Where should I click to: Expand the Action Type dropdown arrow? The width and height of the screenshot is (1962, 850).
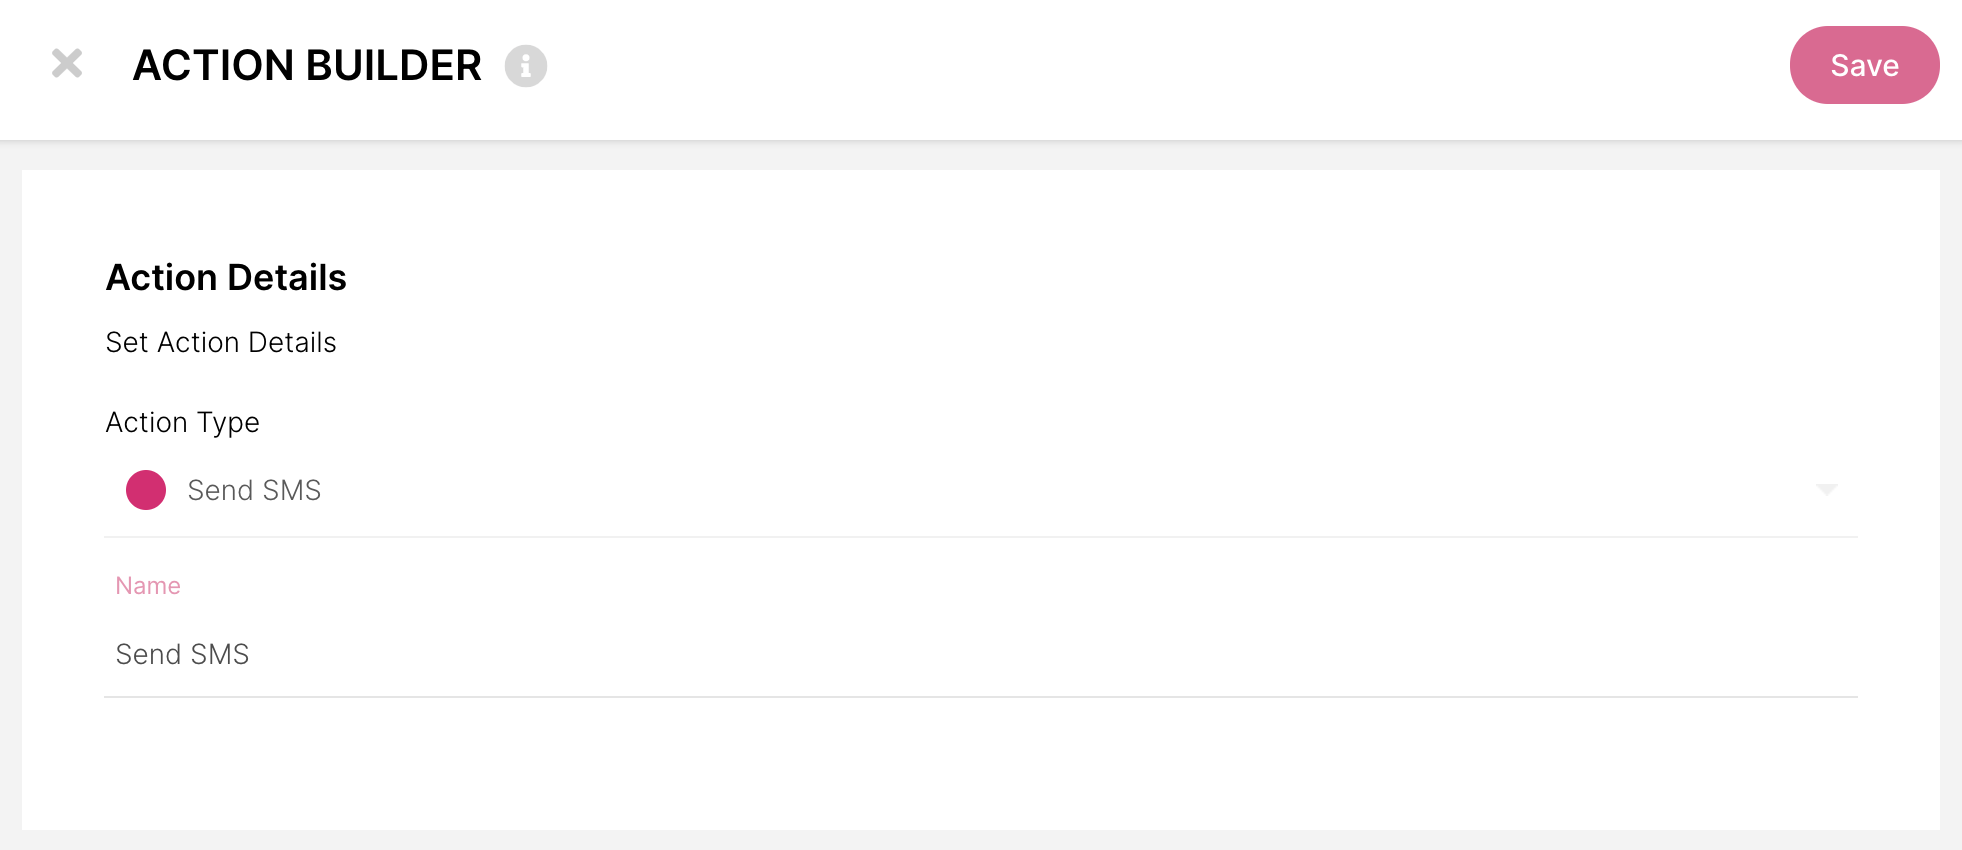coord(1826,490)
